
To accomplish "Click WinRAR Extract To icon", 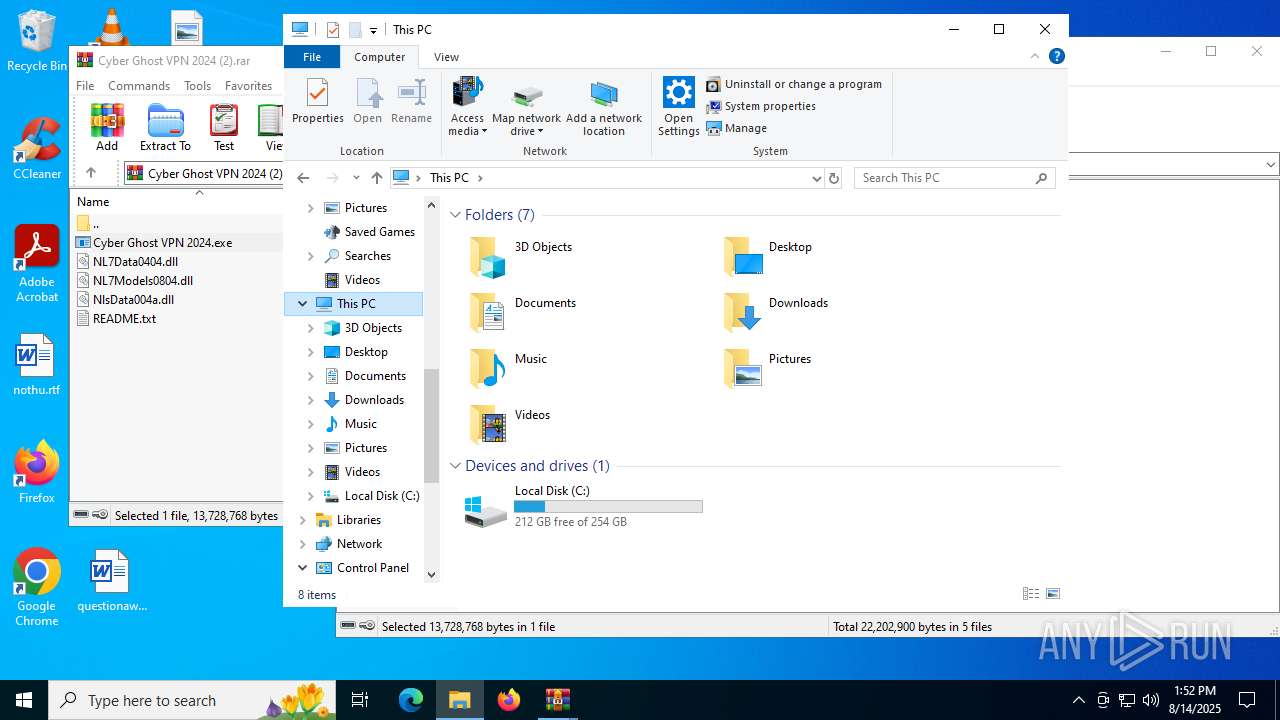I will pyautogui.click(x=165, y=127).
